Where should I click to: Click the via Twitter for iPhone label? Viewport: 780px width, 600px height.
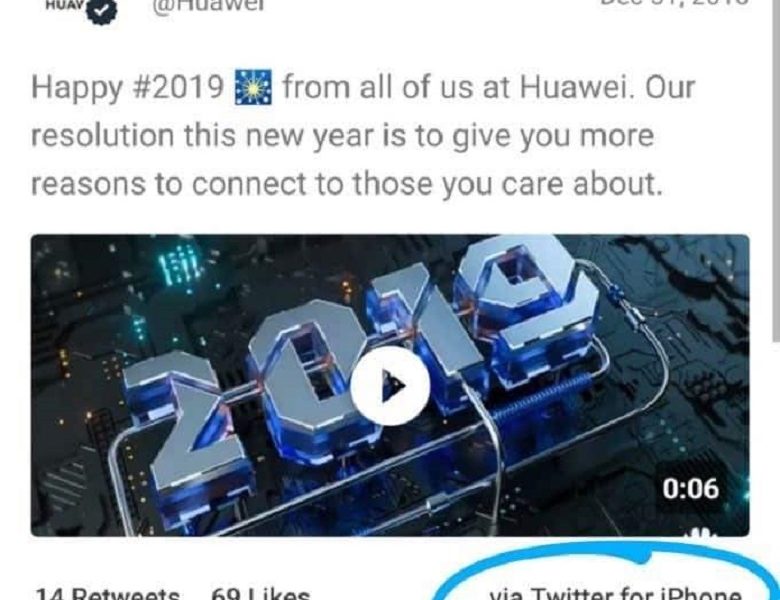(x=615, y=594)
